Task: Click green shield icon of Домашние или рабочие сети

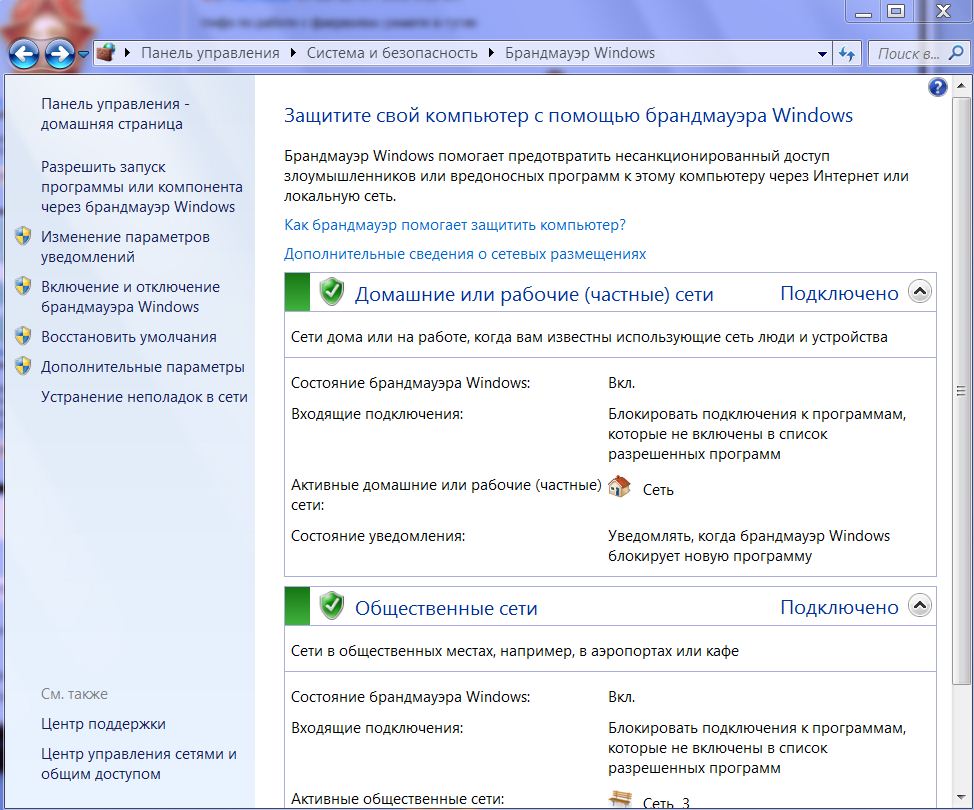Action: click(x=332, y=291)
